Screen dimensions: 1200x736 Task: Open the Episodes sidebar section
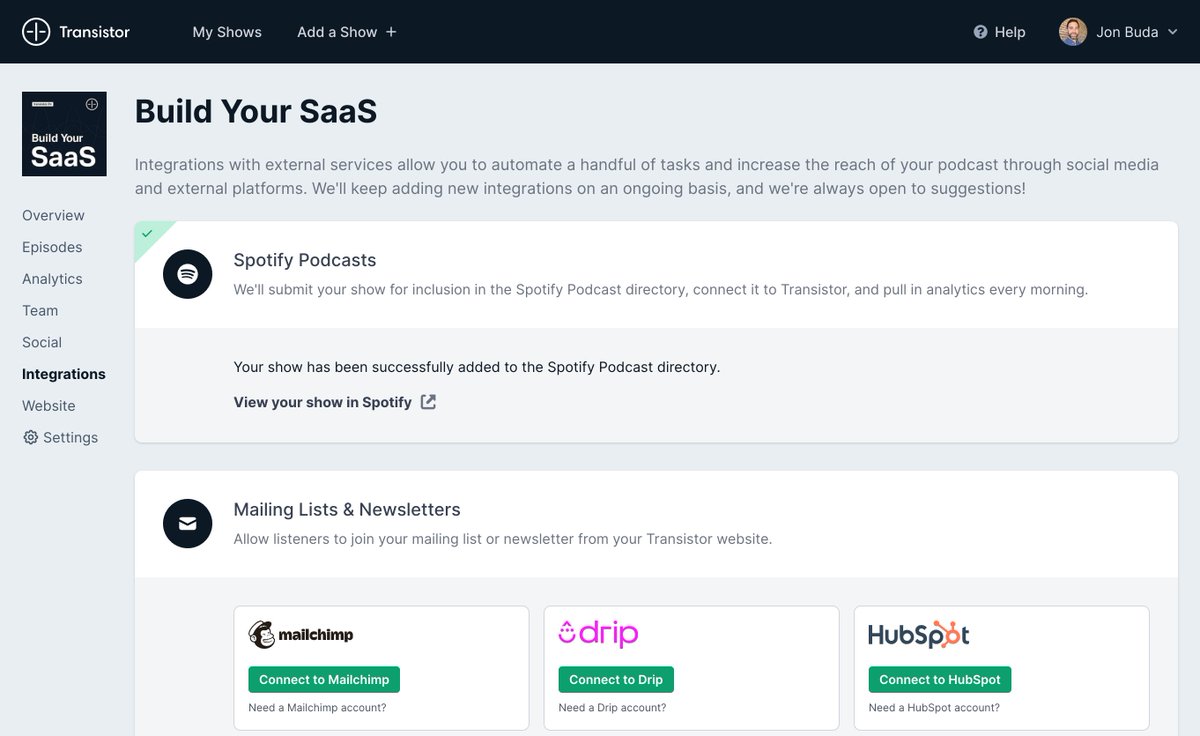pyautogui.click(x=52, y=247)
